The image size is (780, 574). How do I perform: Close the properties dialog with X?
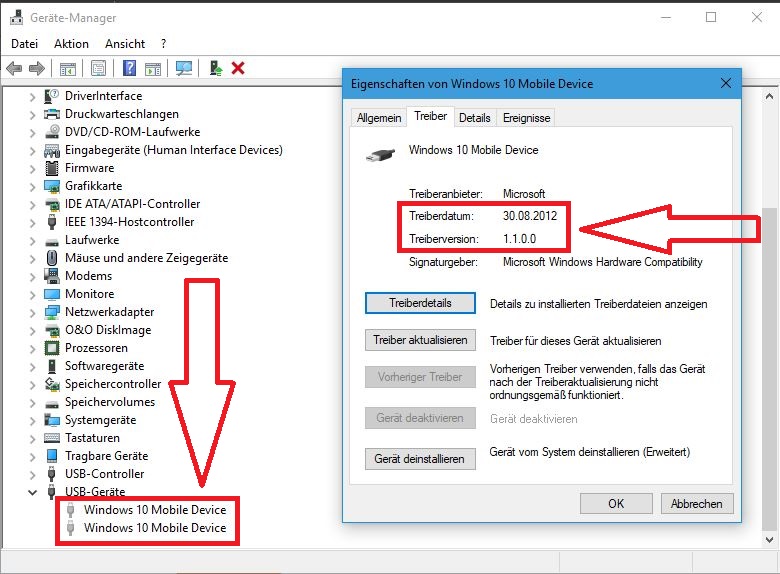(x=726, y=83)
